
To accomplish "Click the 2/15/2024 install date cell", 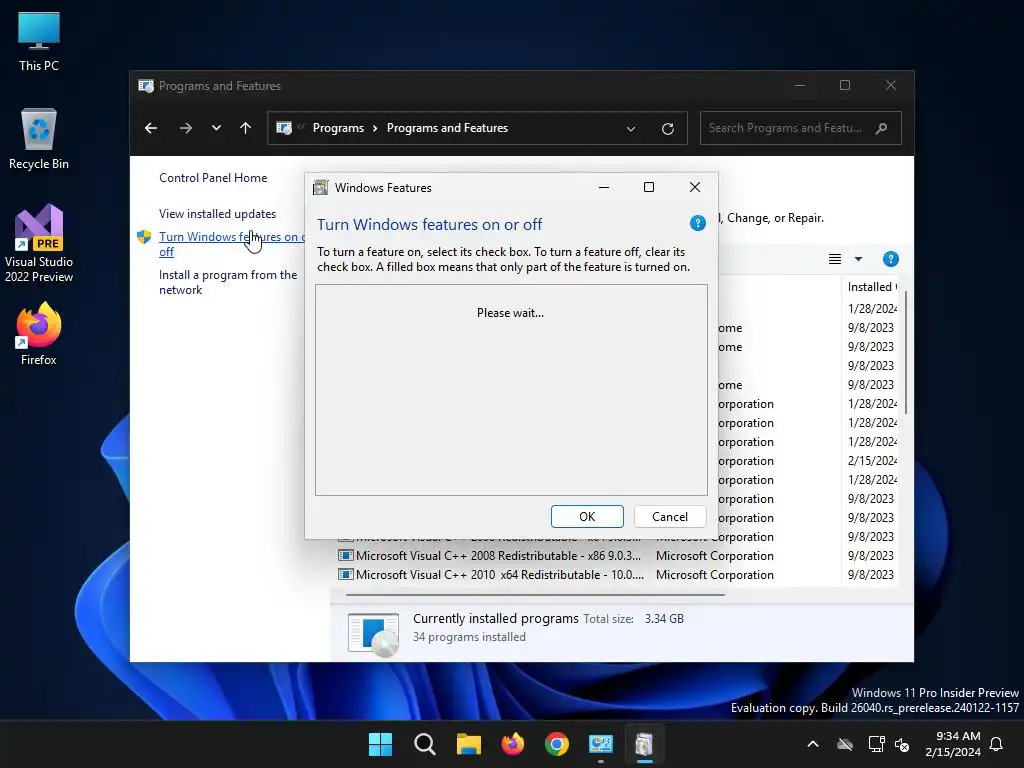I will click(x=872, y=461).
